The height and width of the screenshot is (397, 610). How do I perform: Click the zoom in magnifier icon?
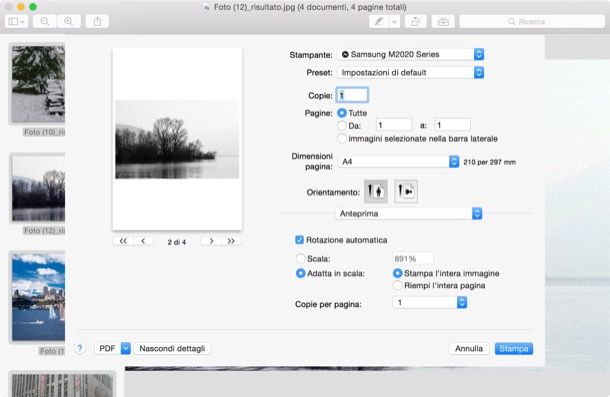pos(69,21)
